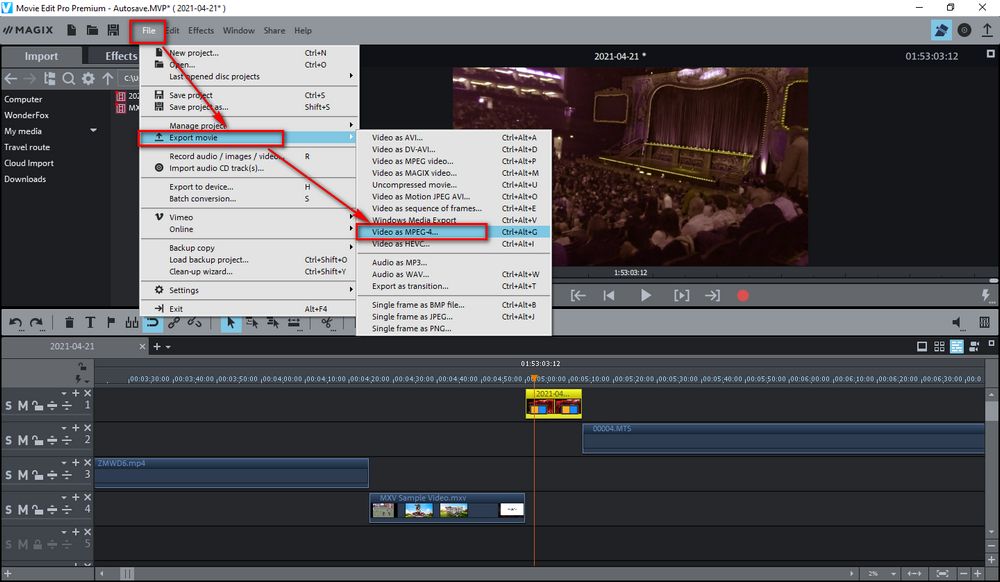
Task: Open track 1 header dropdown arrow
Action: 64,393
